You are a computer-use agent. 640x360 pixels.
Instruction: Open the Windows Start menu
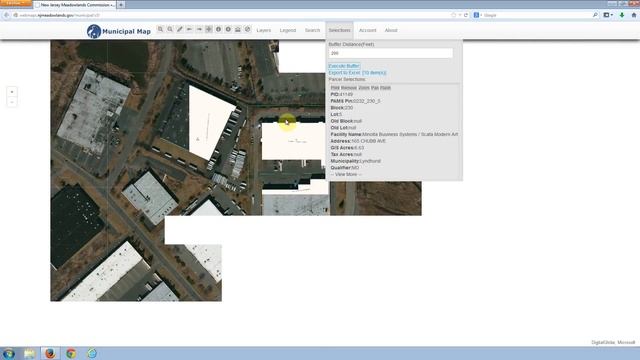[x=9, y=353]
